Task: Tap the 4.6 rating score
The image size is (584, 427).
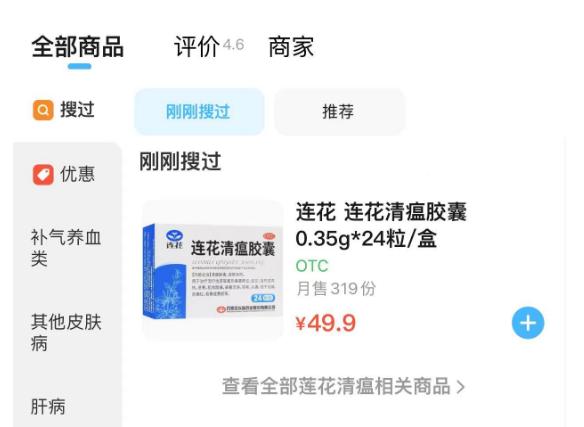Action: (x=234, y=45)
